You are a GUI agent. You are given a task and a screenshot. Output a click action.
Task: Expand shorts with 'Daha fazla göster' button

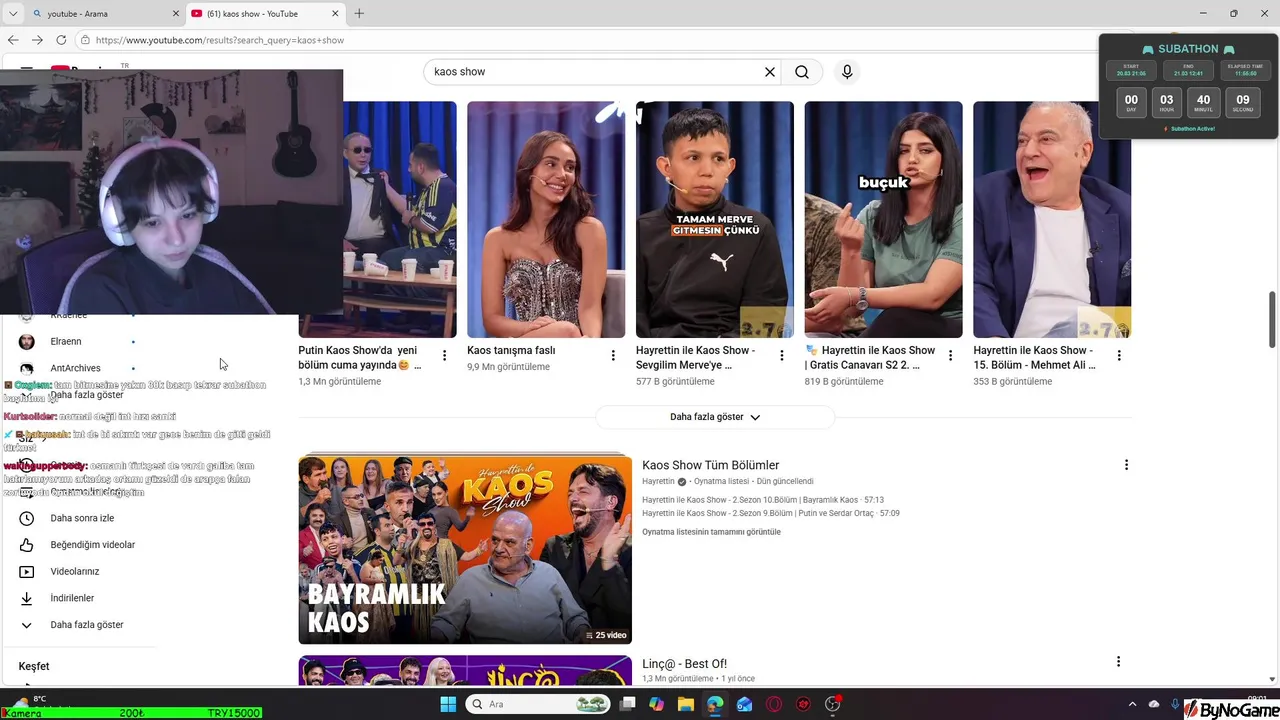click(x=715, y=417)
